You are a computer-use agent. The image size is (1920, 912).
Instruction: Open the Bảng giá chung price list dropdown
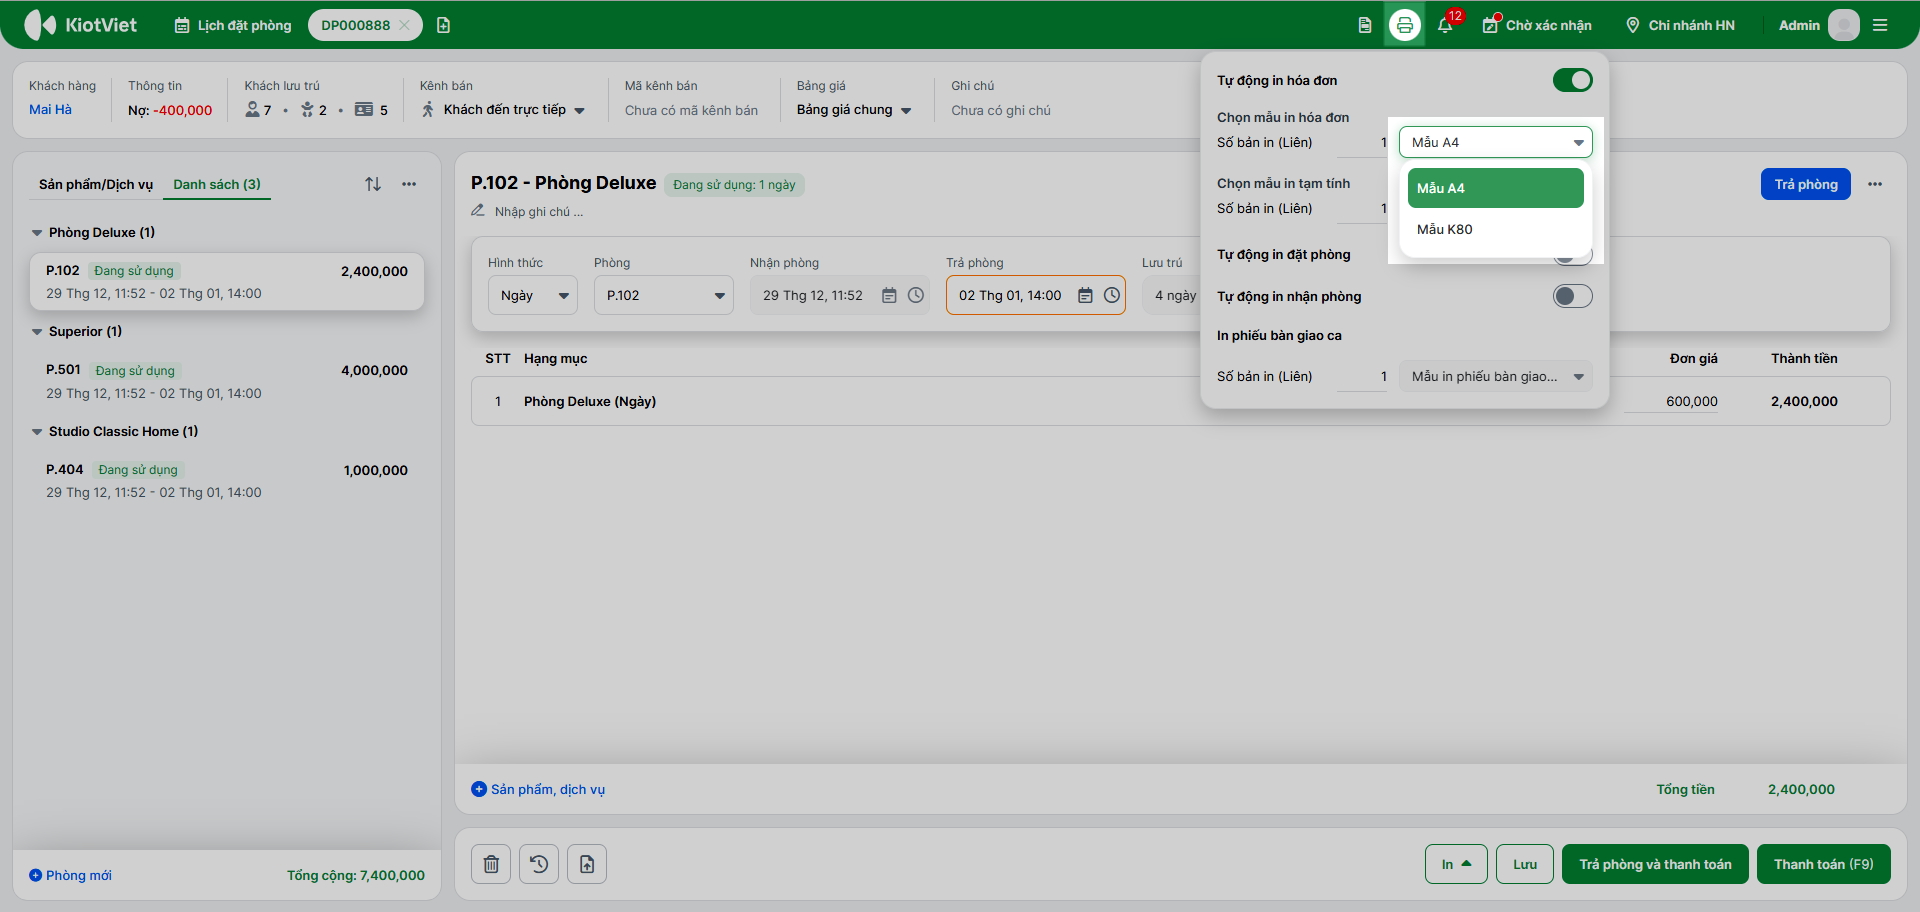[x=854, y=110]
